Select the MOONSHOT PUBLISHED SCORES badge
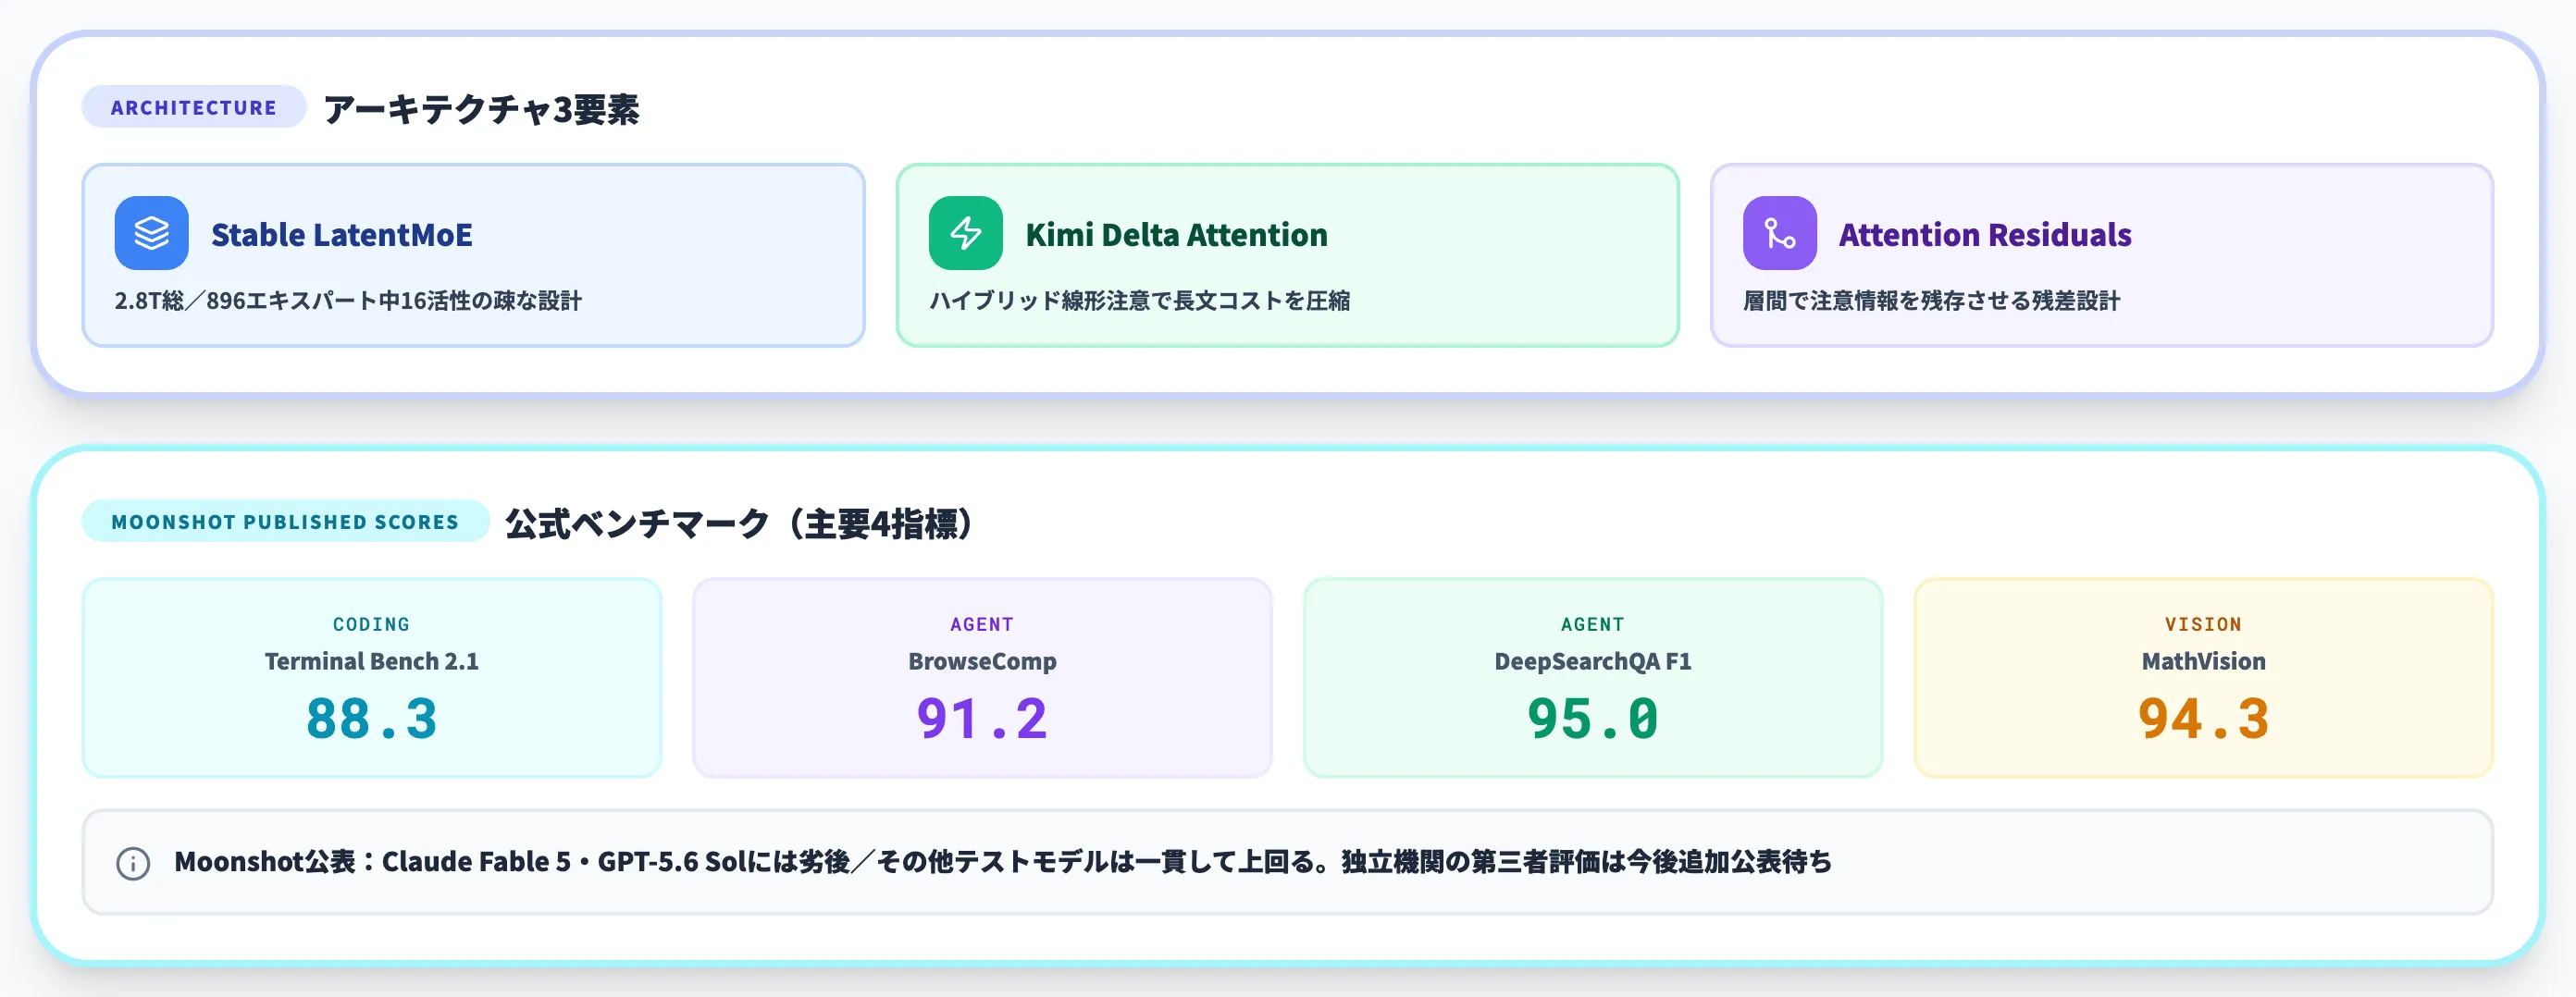This screenshot has height=997, width=2576. click(x=285, y=521)
